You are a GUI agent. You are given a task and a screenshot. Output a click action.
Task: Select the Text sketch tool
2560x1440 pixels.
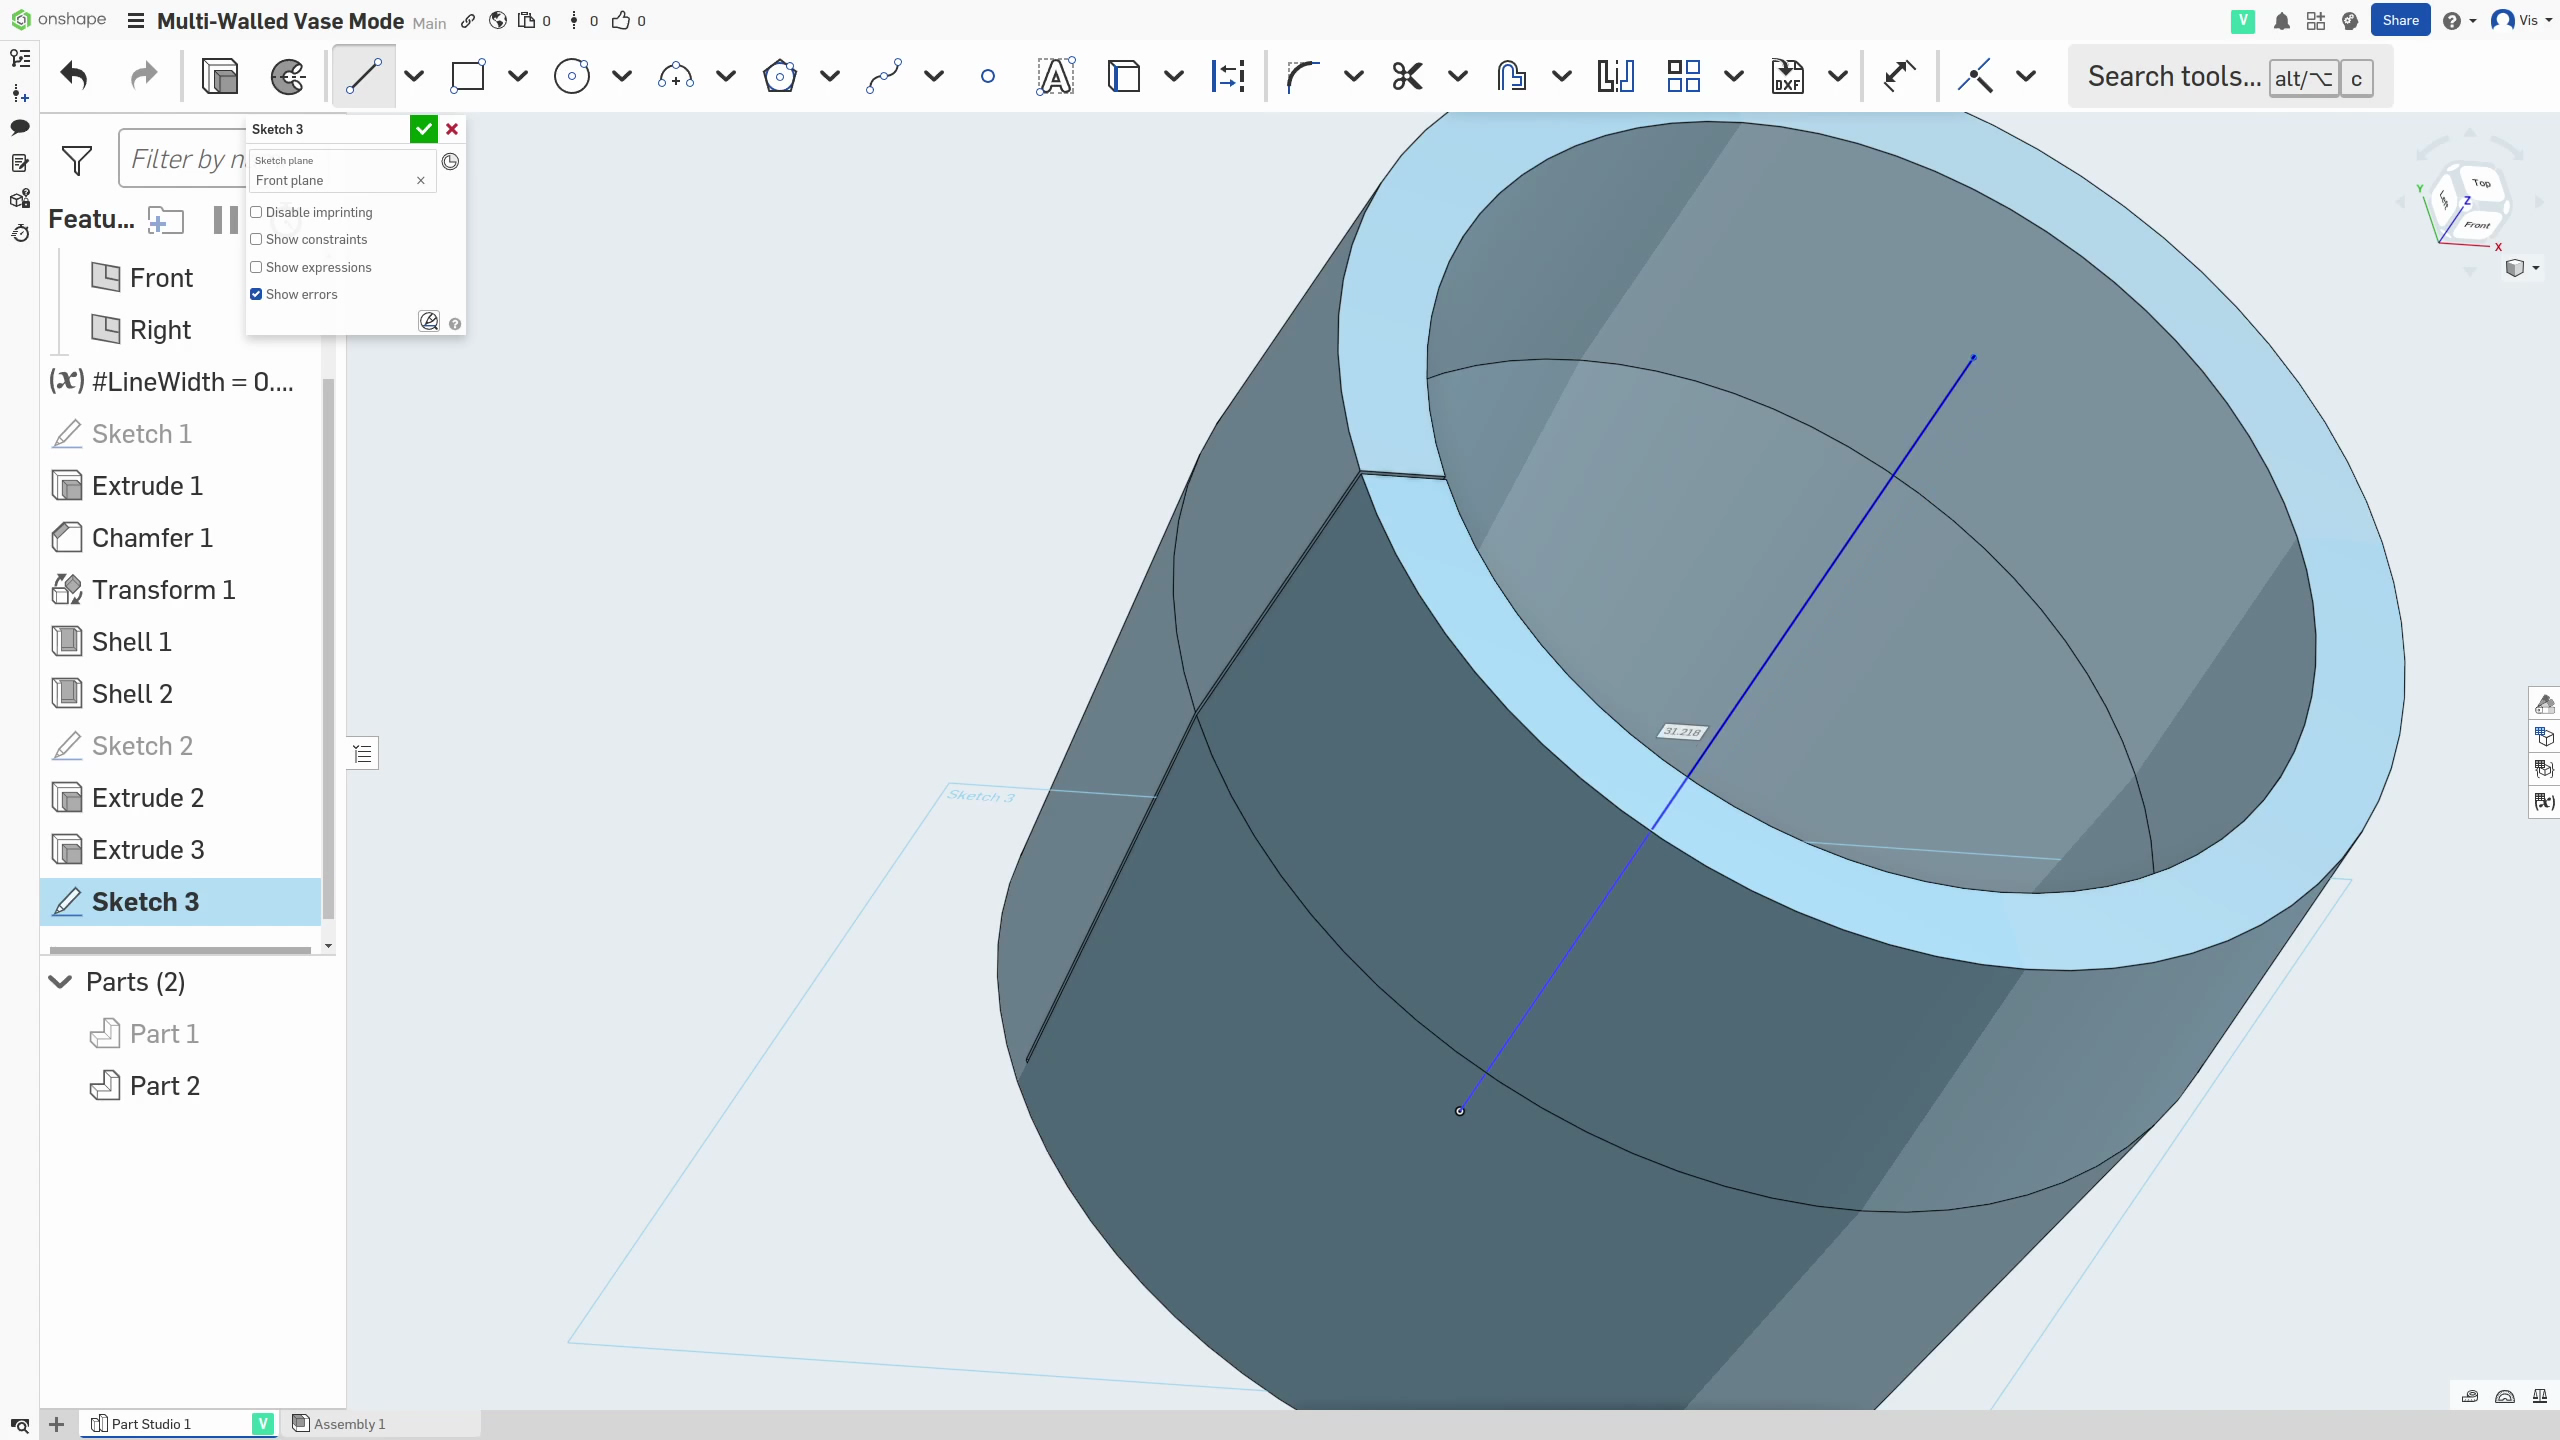[x=1055, y=76]
